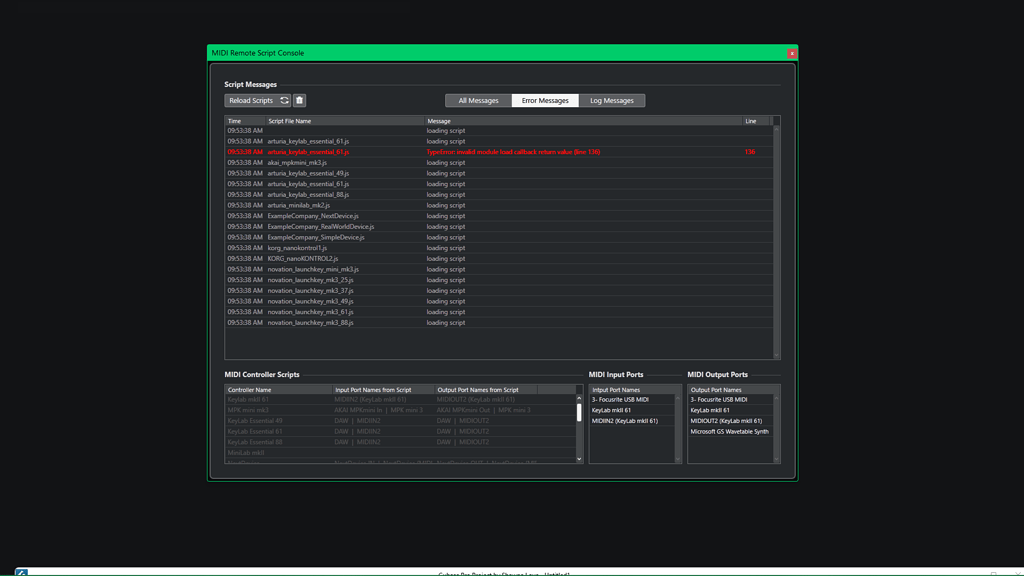The image size is (1024, 576).
Task: Switch to the Log Messages tab
Action: (x=612, y=100)
